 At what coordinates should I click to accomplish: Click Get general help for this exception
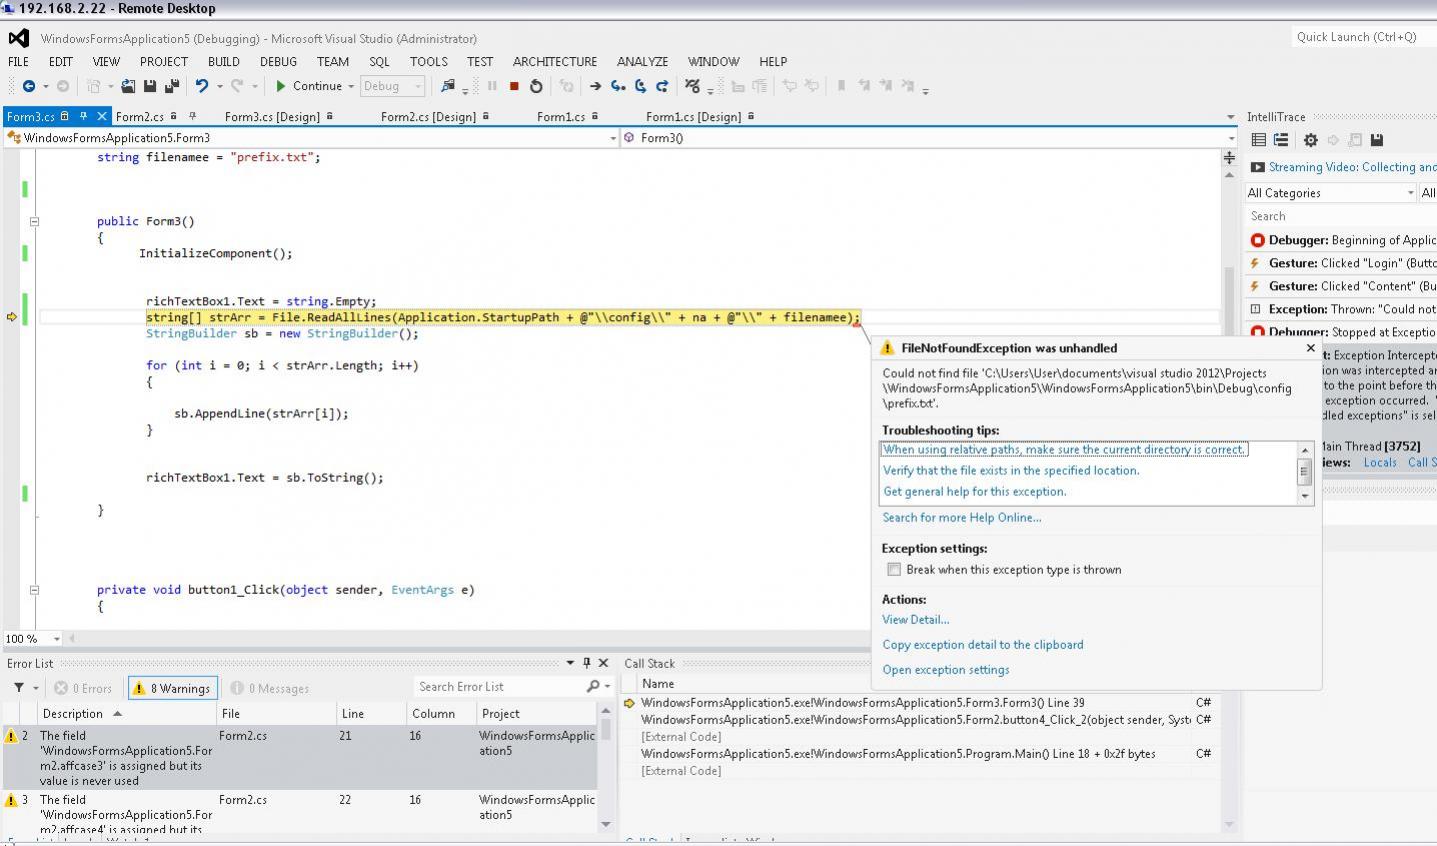point(974,491)
